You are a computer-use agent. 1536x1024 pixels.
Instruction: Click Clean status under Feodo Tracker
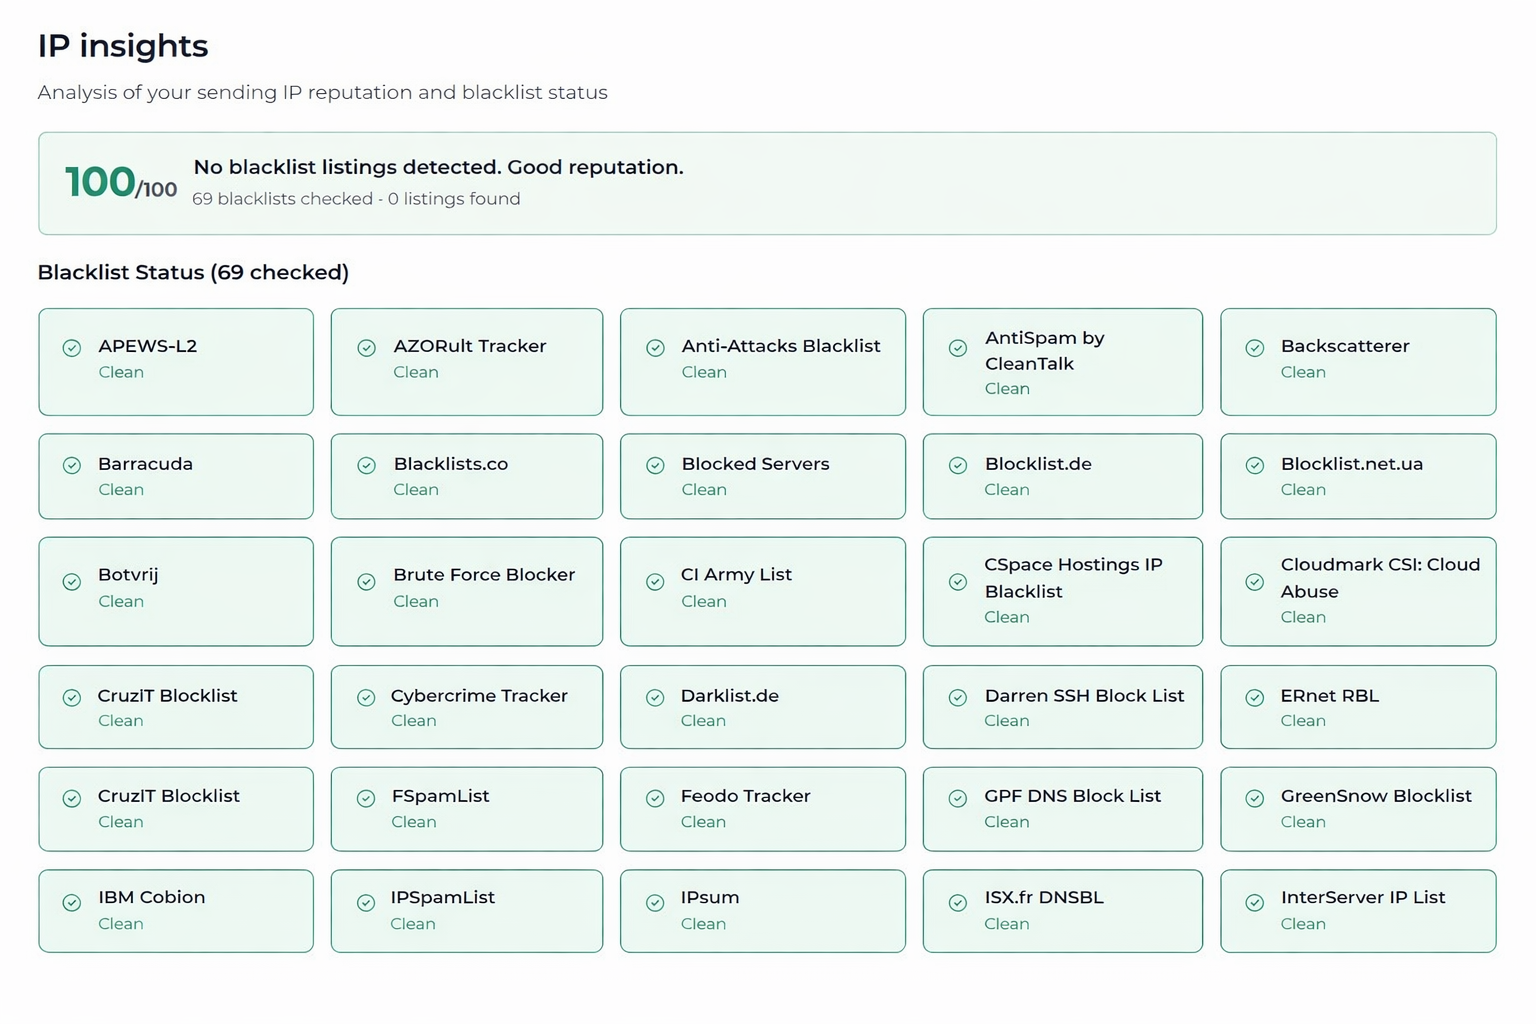coord(703,822)
